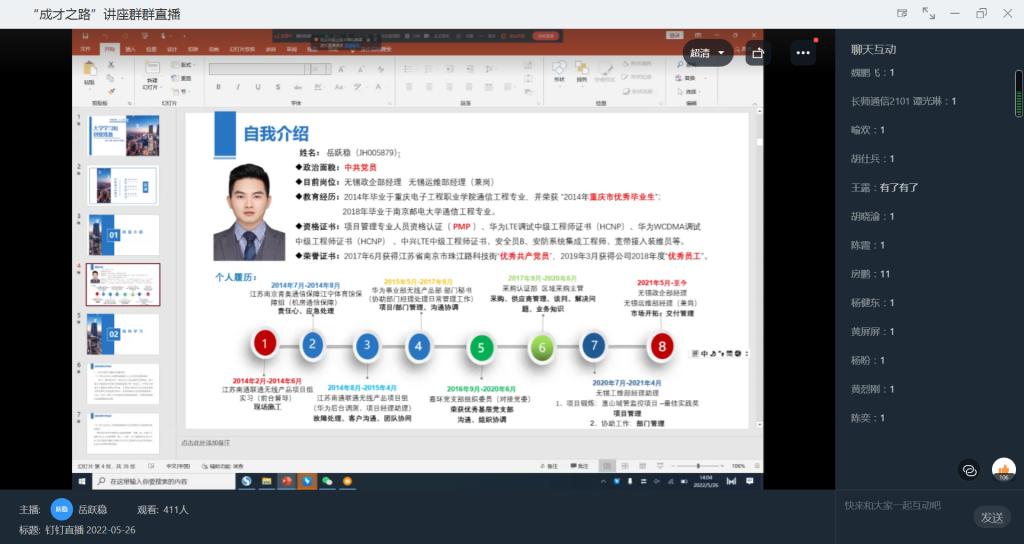Click the thumbs-up like icon
Viewport: 1024px width, 544px height.
(1003, 469)
